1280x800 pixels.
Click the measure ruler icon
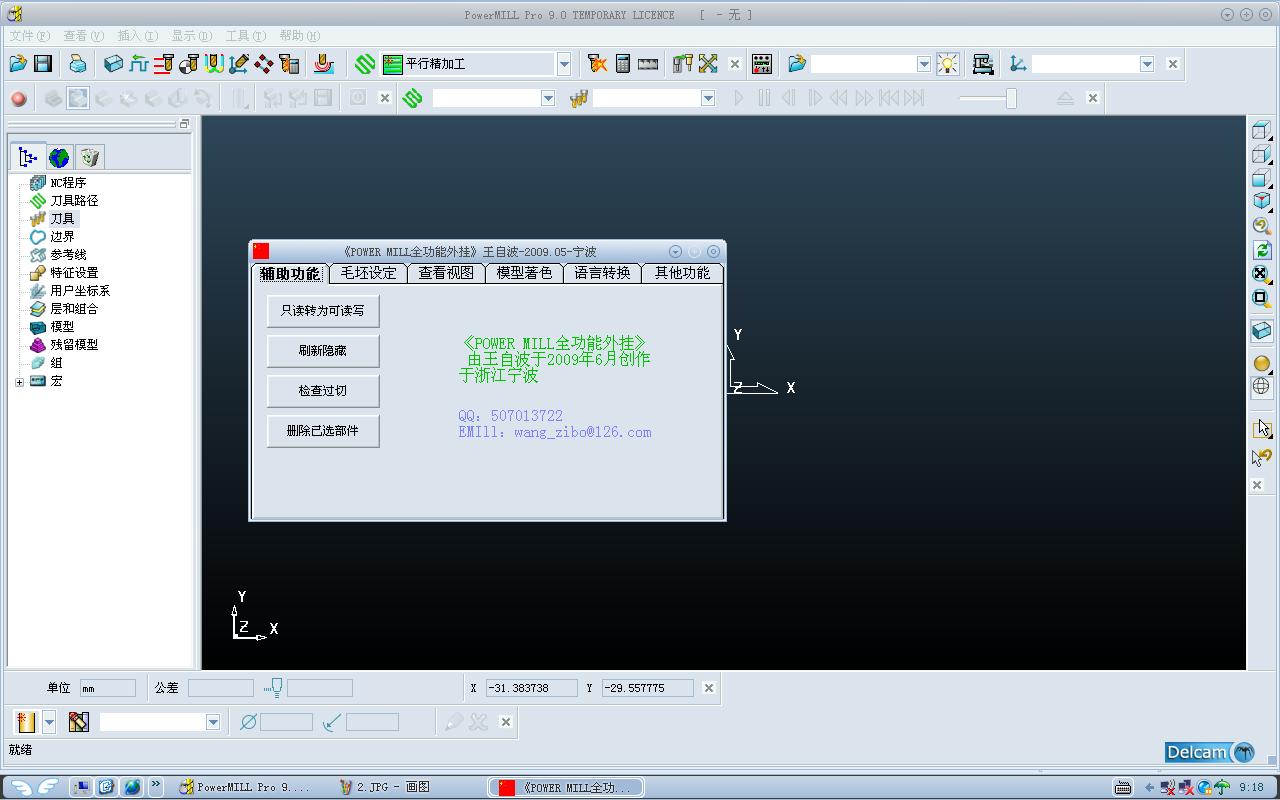pos(648,64)
